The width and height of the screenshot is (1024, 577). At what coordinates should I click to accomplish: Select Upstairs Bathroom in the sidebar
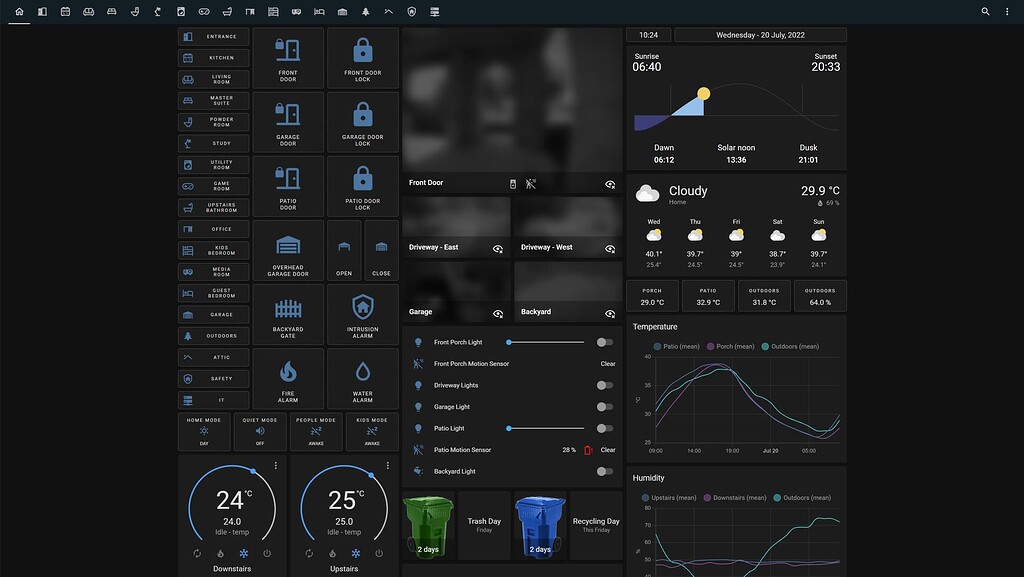(x=211, y=207)
